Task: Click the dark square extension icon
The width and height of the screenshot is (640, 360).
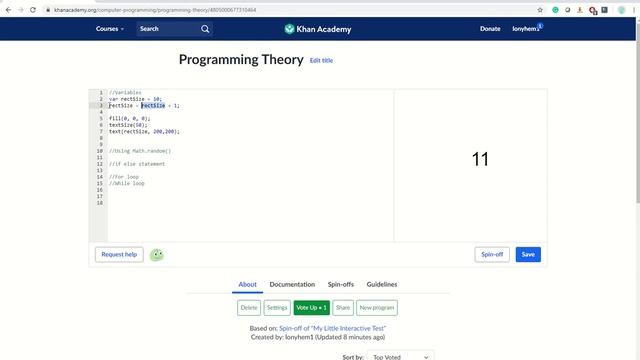Action: click(604, 10)
